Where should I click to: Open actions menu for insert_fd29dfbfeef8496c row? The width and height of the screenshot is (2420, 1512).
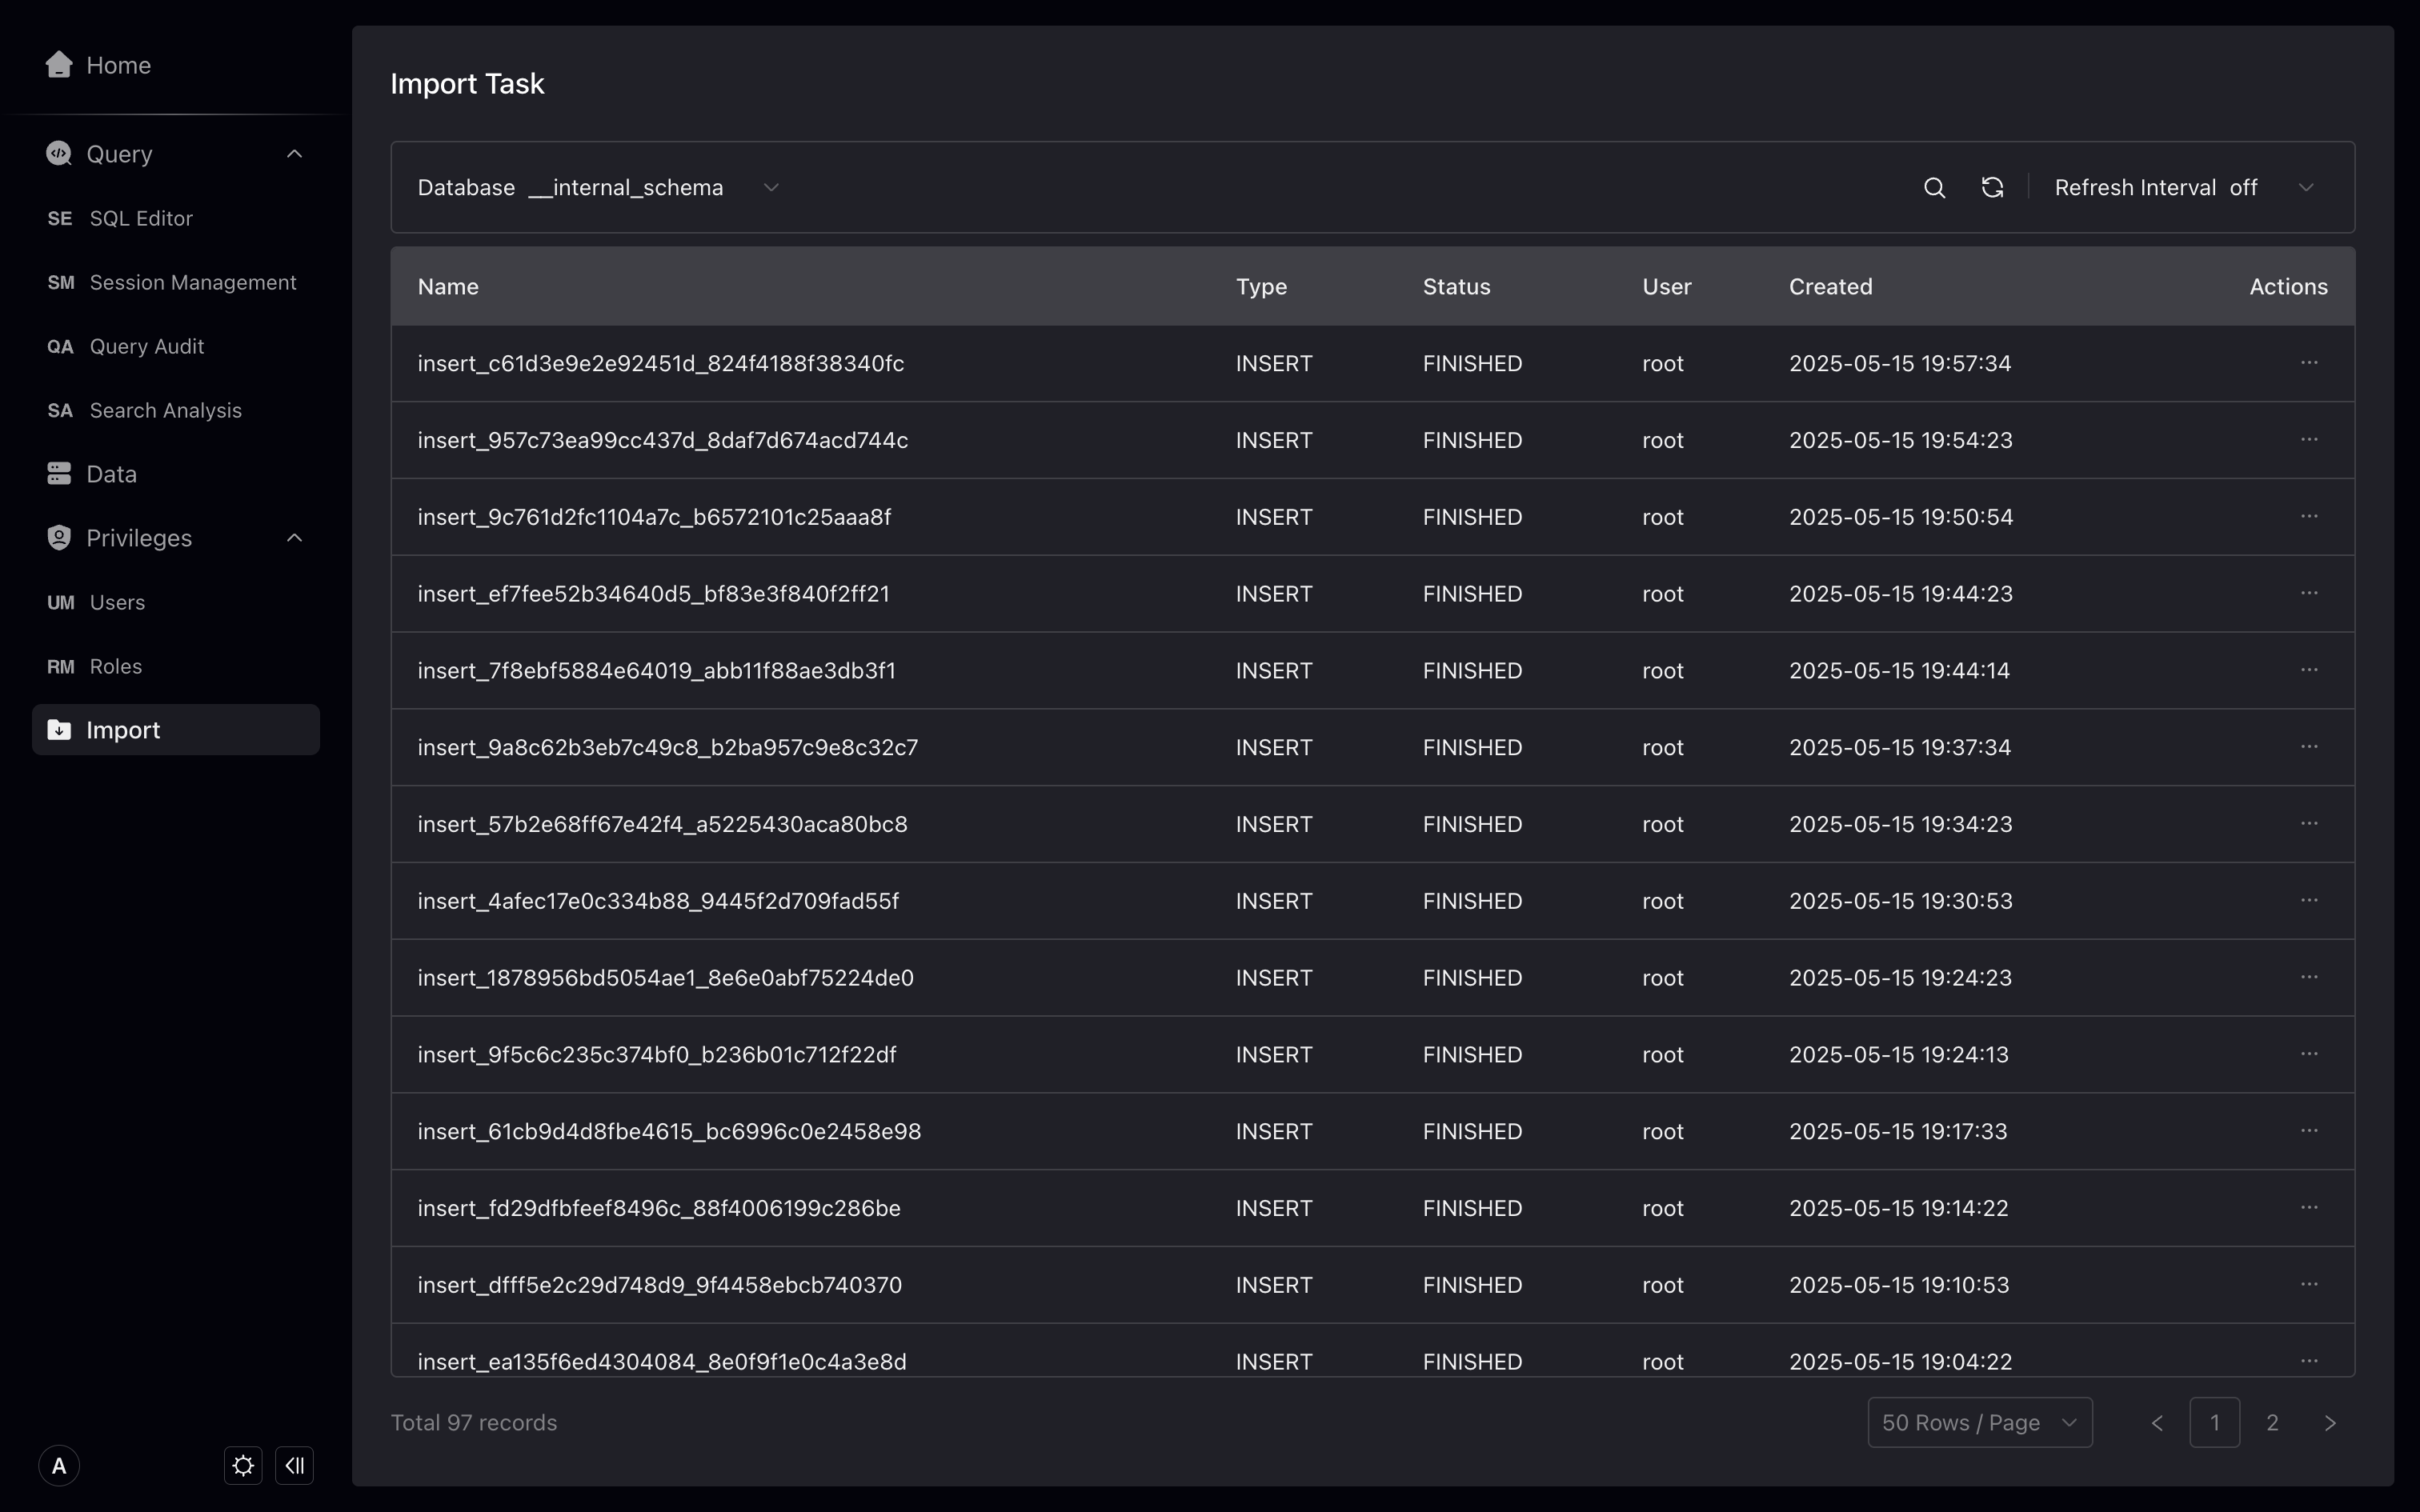tap(2309, 1208)
